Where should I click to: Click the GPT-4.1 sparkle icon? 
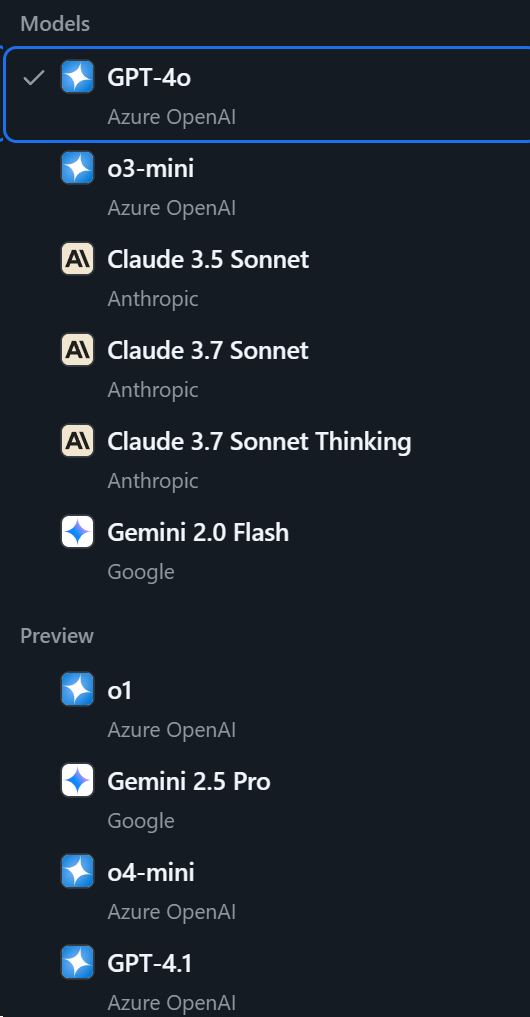click(78, 963)
